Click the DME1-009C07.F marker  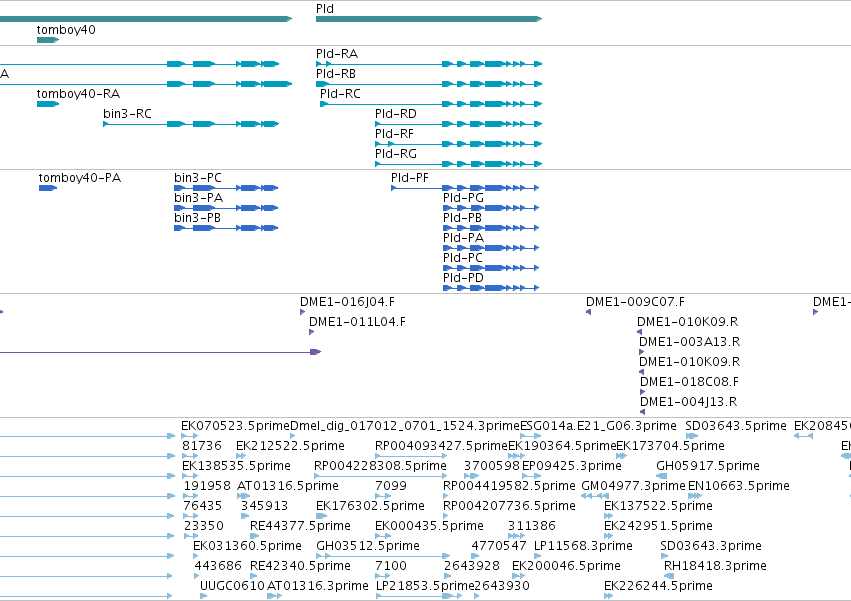588,312
